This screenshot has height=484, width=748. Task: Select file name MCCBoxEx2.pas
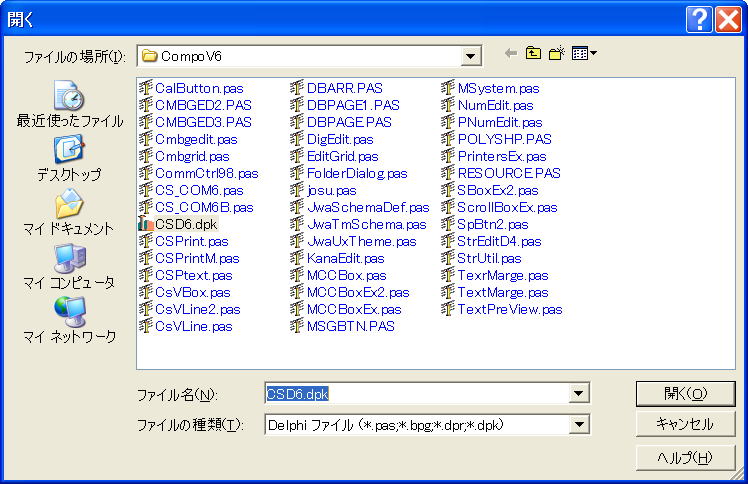click(x=358, y=292)
